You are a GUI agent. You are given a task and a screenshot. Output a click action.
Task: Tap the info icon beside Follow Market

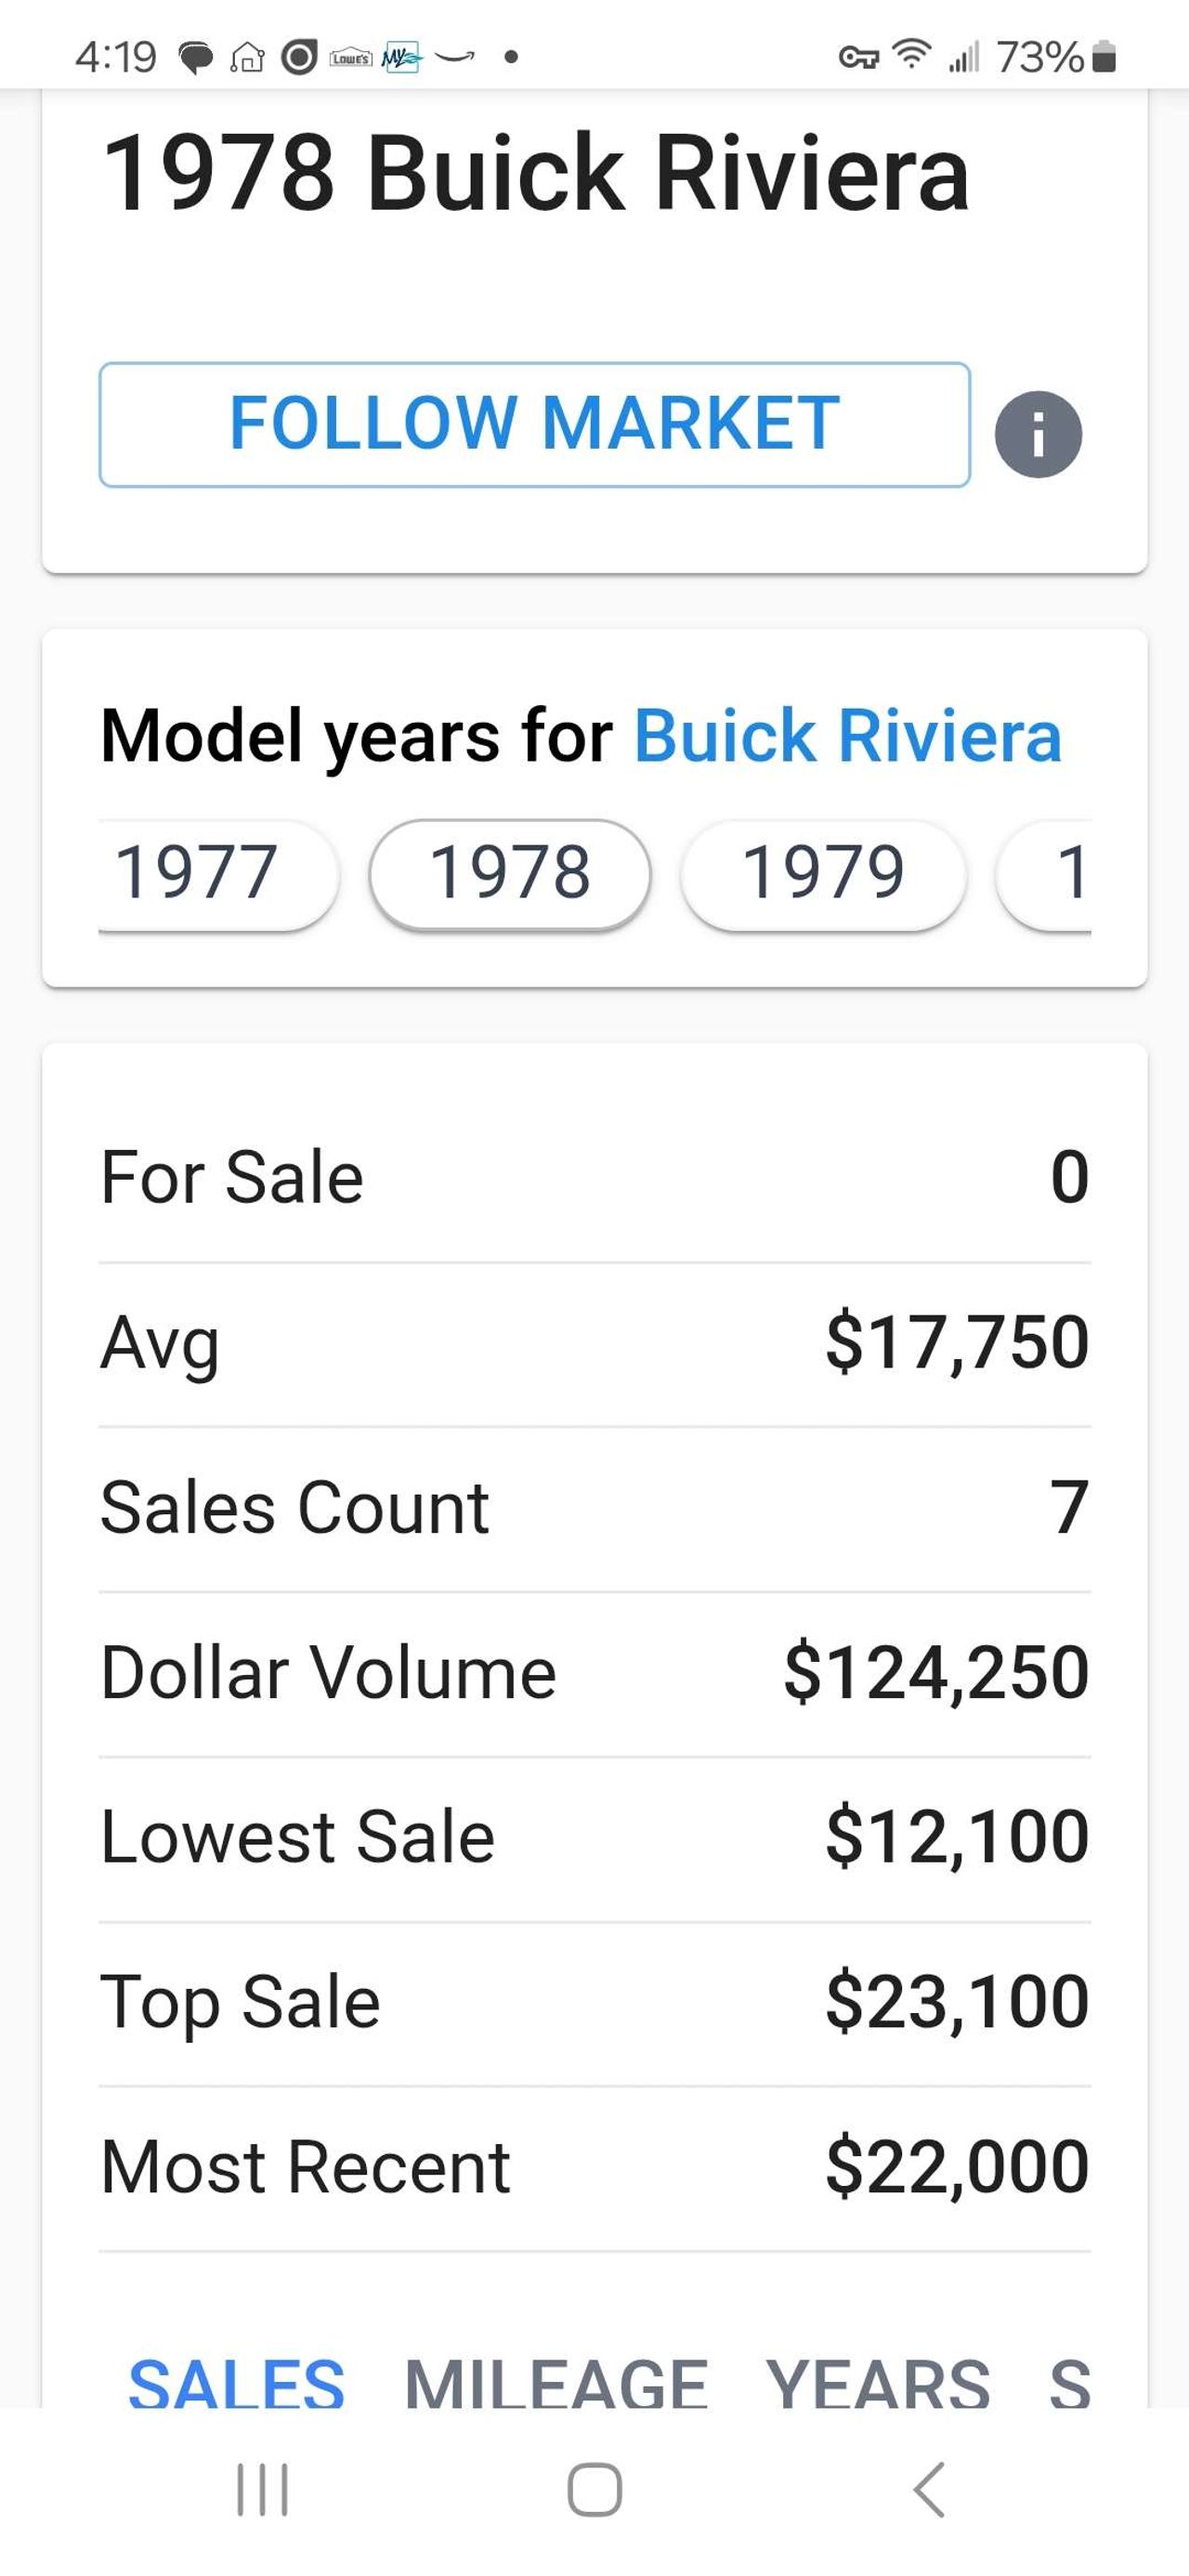click(1038, 434)
